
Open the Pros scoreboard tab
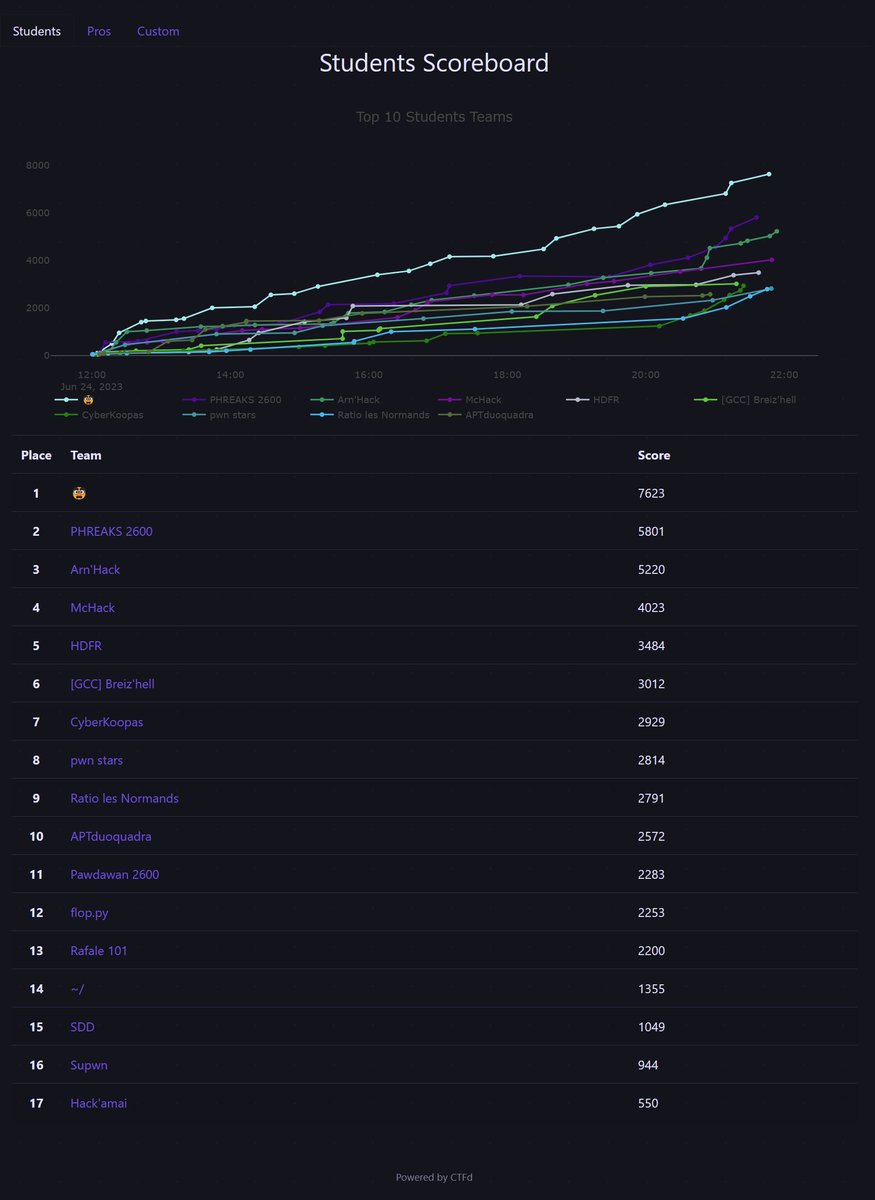99,31
